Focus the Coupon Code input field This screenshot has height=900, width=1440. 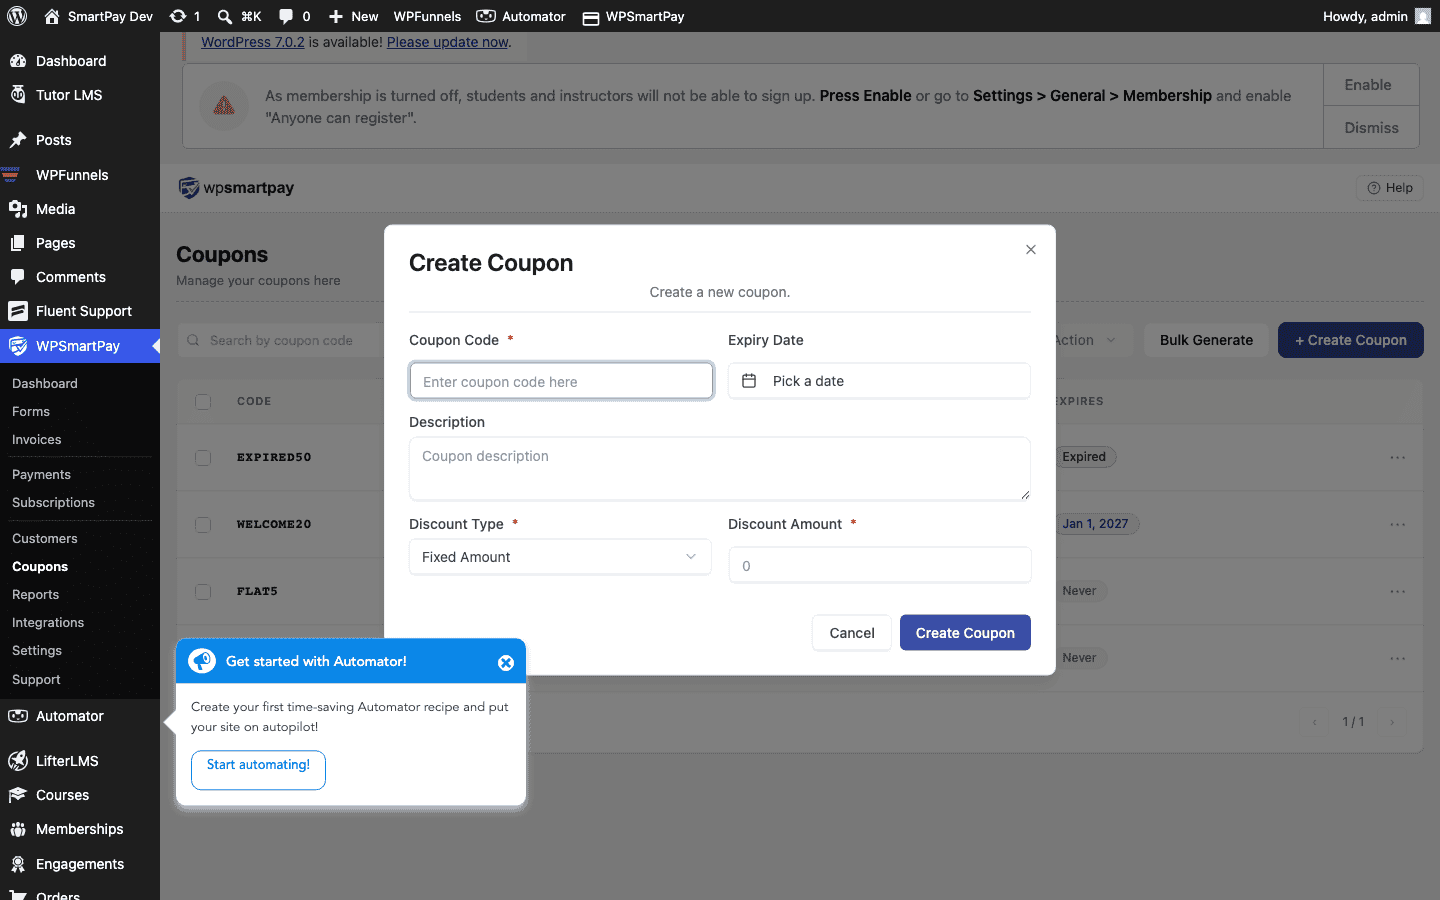click(561, 381)
